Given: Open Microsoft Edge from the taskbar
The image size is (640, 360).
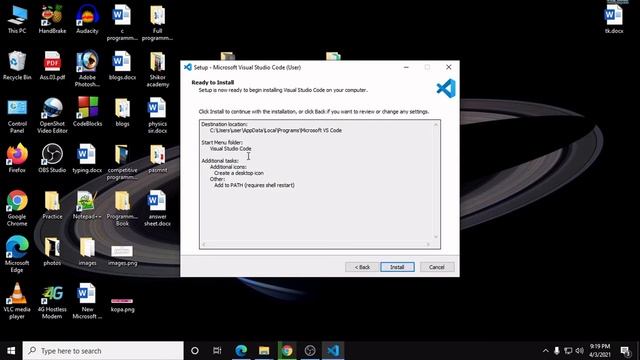Looking at the screenshot, I should [241, 351].
